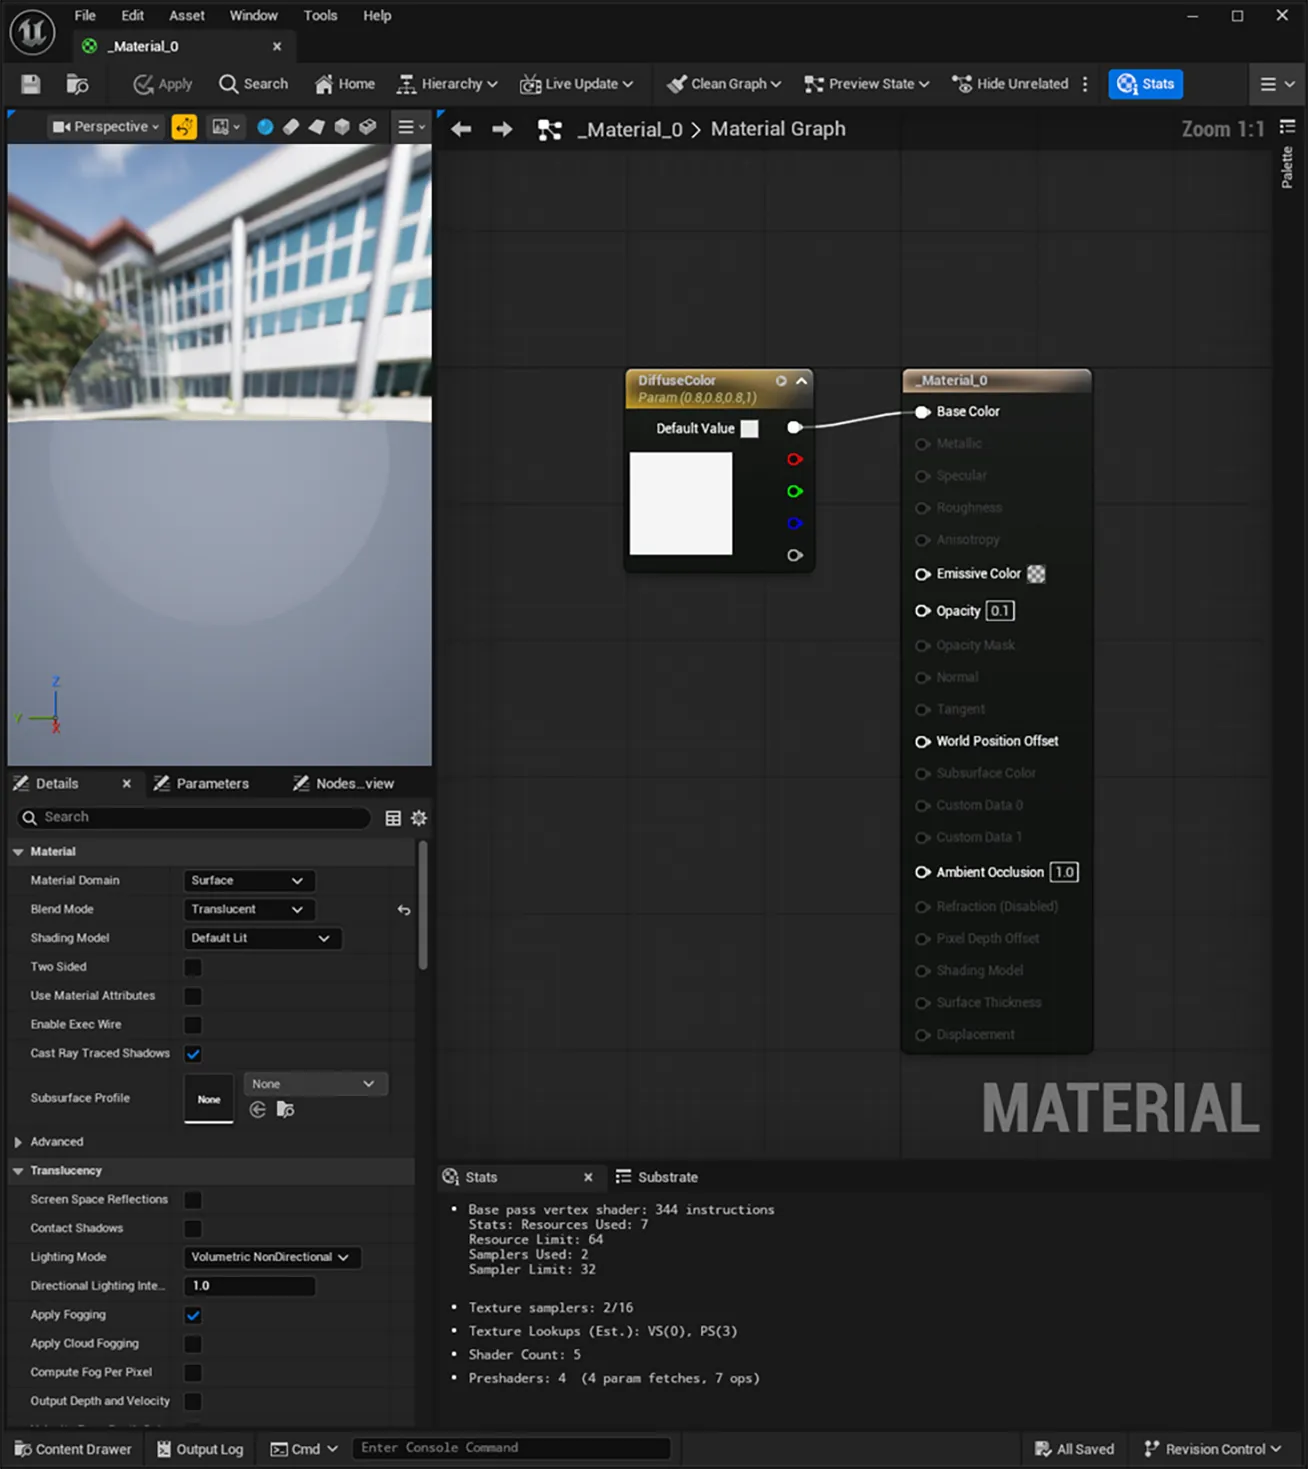Select the plane preview mesh shape
The height and width of the screenshot is (1469, 1308).
tap(317, 127)
